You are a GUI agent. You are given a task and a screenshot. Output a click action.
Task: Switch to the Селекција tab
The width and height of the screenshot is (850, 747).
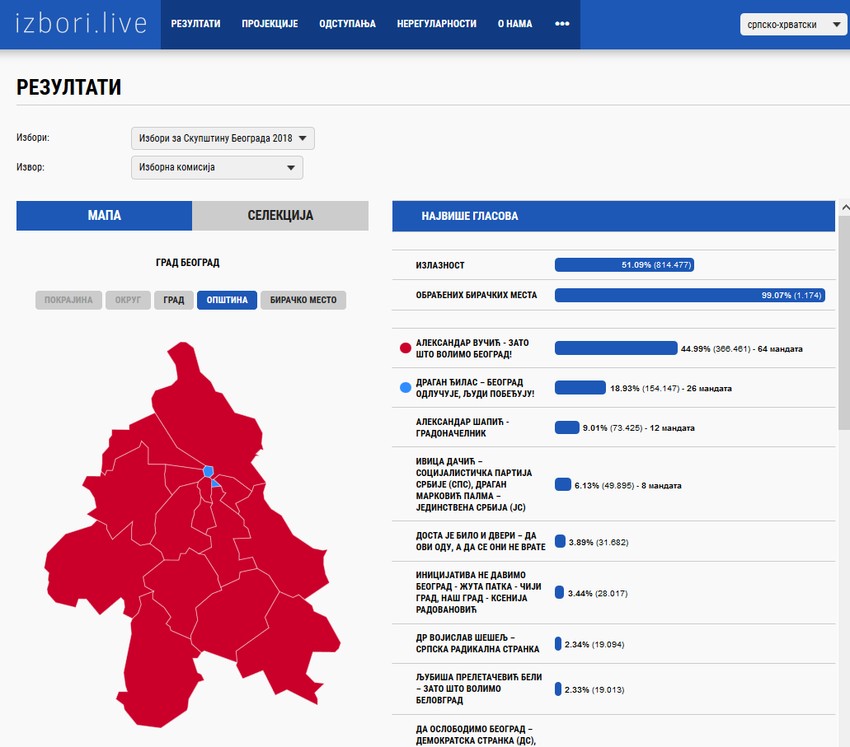[x=280, y=216]
